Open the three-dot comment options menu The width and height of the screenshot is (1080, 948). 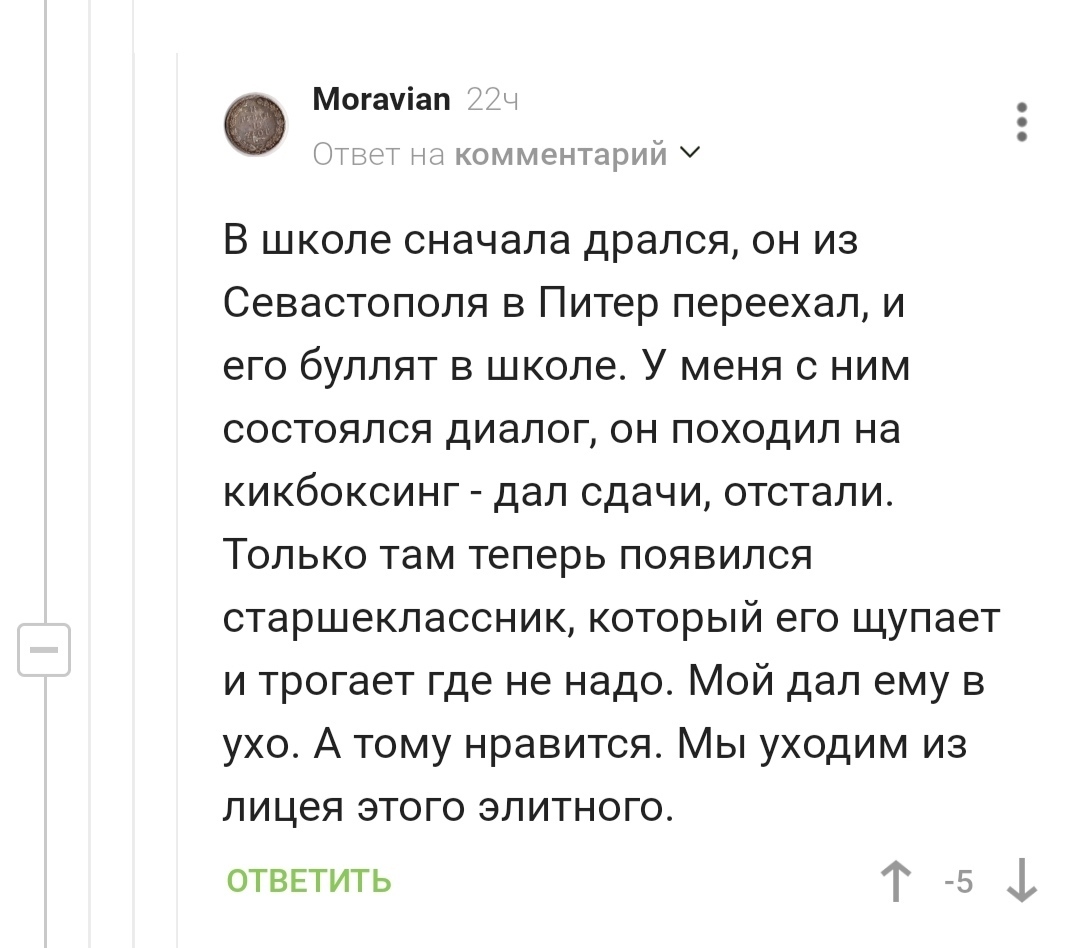(x=1021, y=123)
